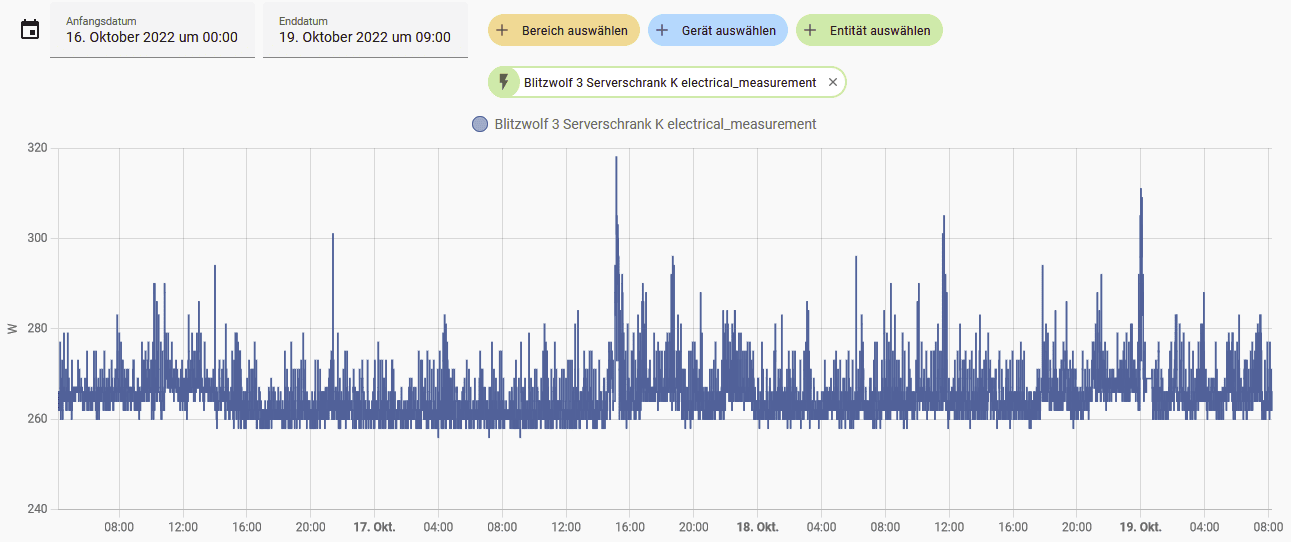Add a device with Gerät auswählen
This screenshot has width=1291, height=542.
pyautogui.click(x=718, y=30)
